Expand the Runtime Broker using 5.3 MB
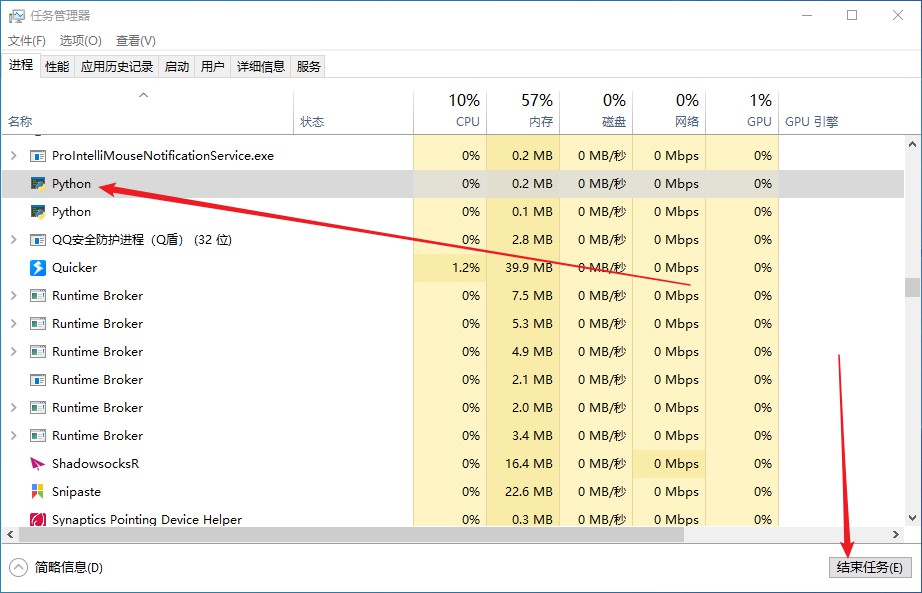Viewport: 922px width, 593px height. [x=14, y=324]
